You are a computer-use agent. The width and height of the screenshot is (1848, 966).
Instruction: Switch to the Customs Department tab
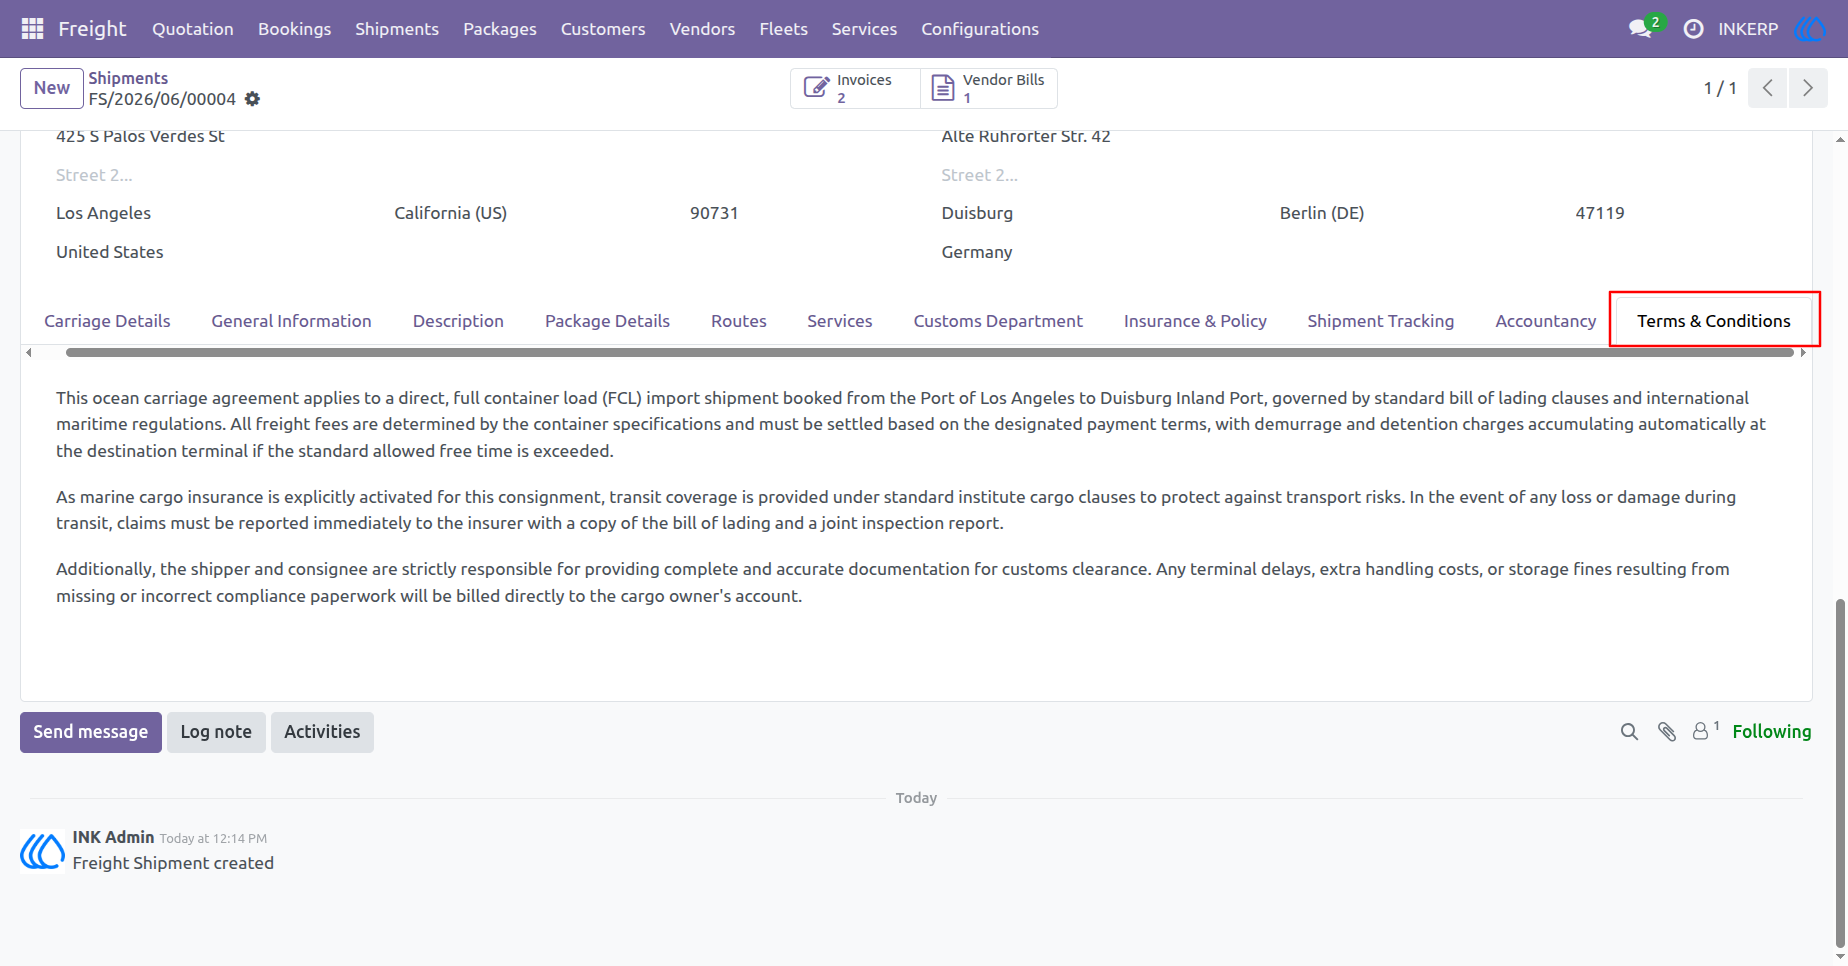coord(998,321)
